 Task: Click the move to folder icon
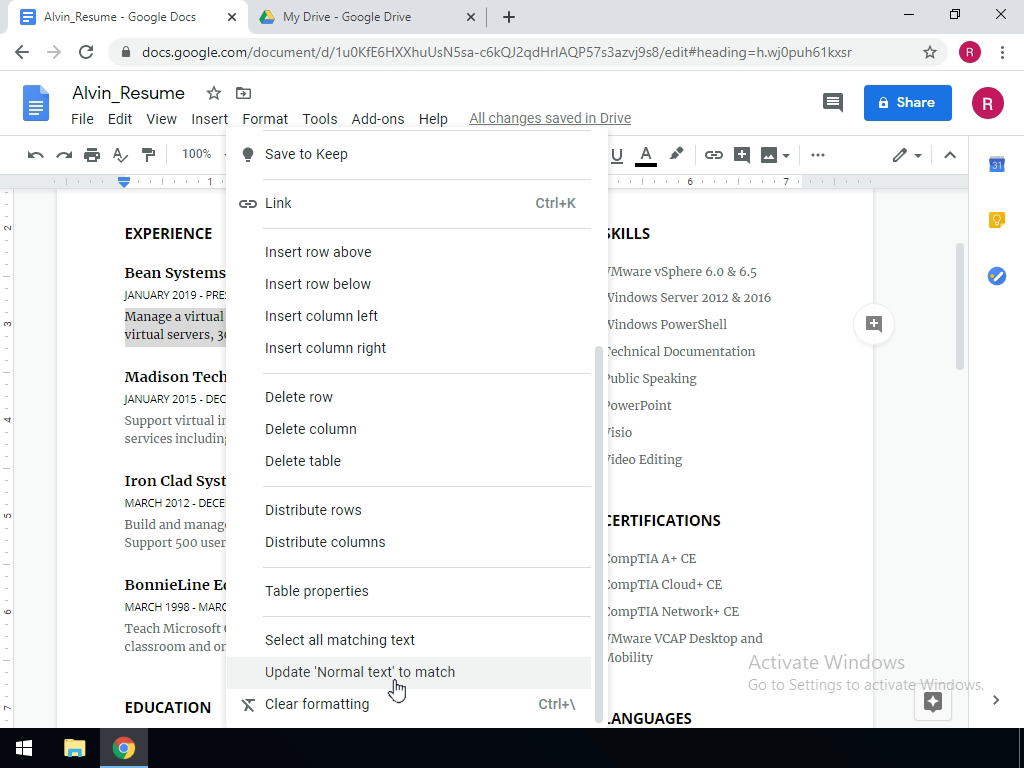coord(243,93)
